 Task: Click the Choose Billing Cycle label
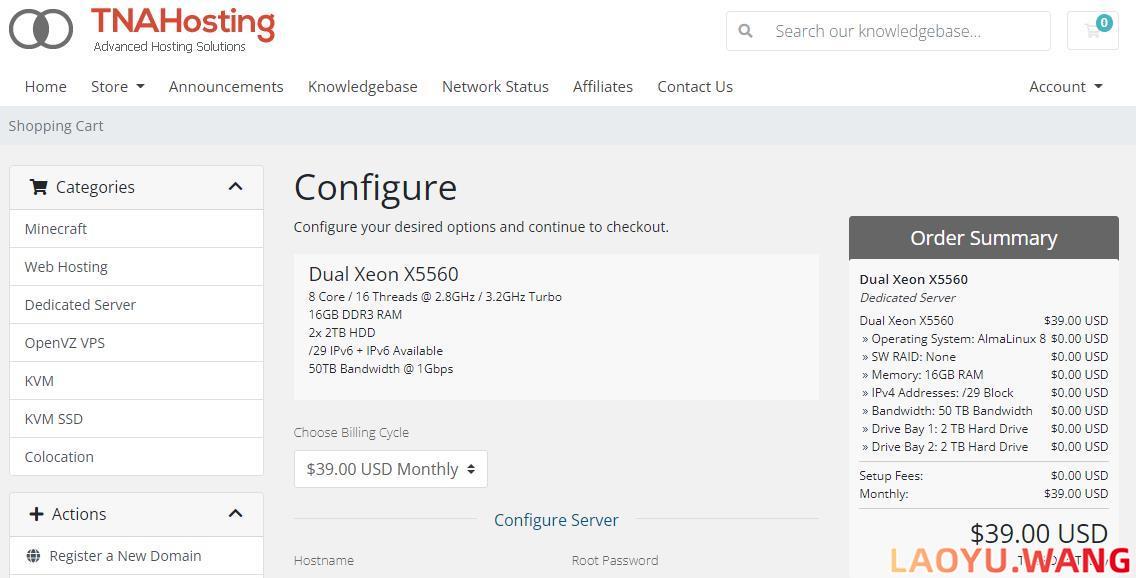351,432
